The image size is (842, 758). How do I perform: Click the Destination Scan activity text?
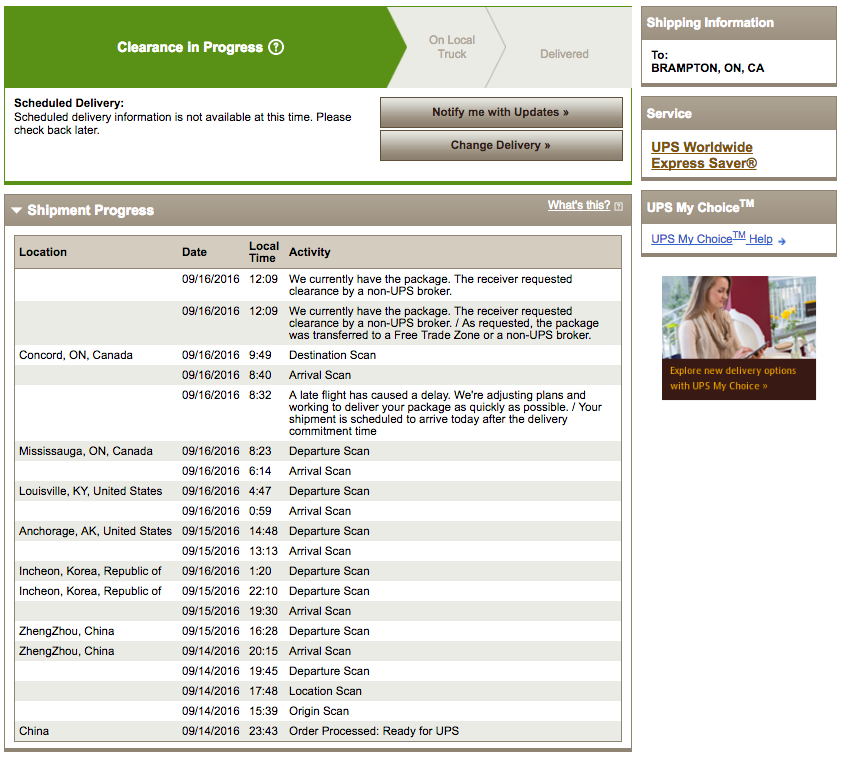point(332,355)
